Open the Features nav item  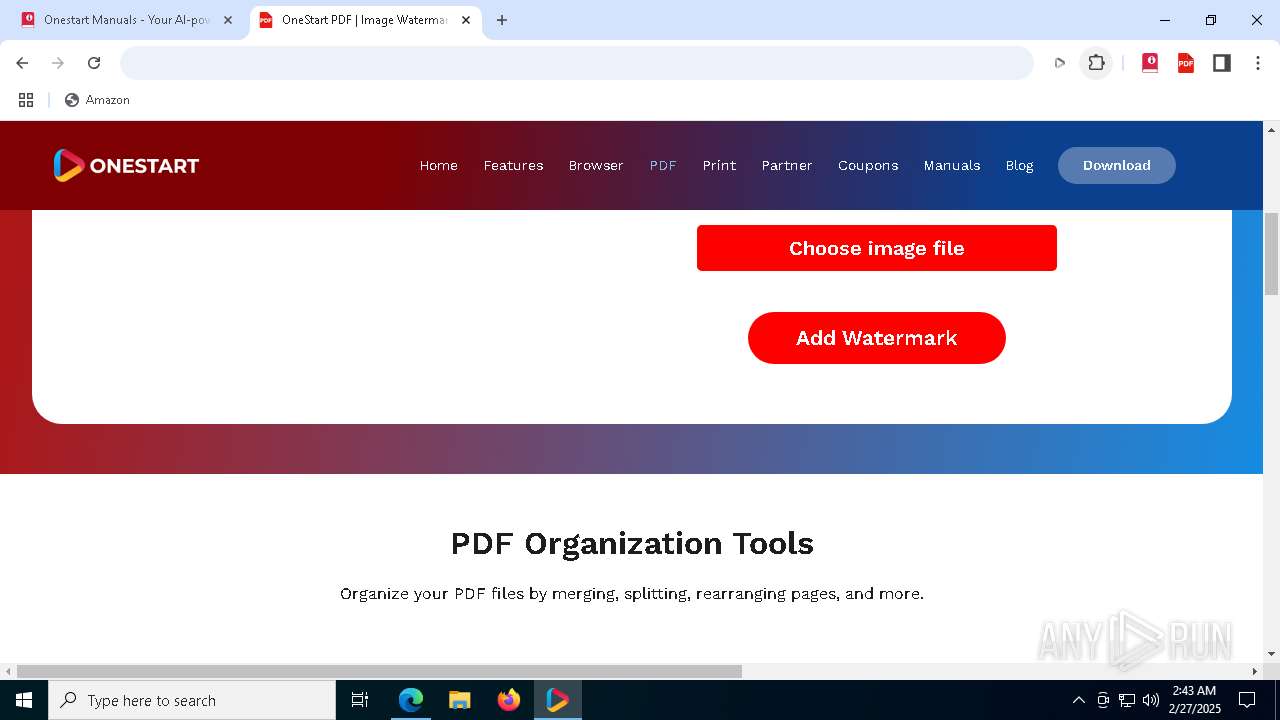coord(513,165)
